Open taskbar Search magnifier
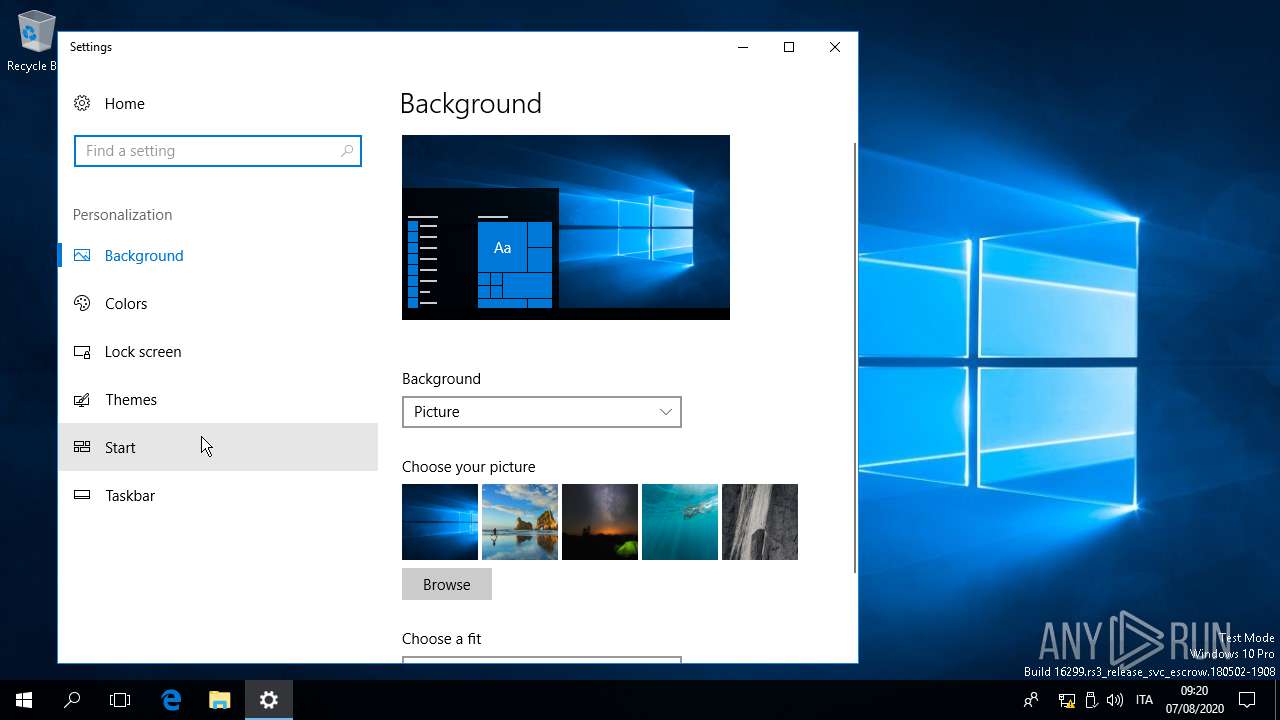Image resolution: width=1280 pixels, height=720 pixels. [72, 700]
